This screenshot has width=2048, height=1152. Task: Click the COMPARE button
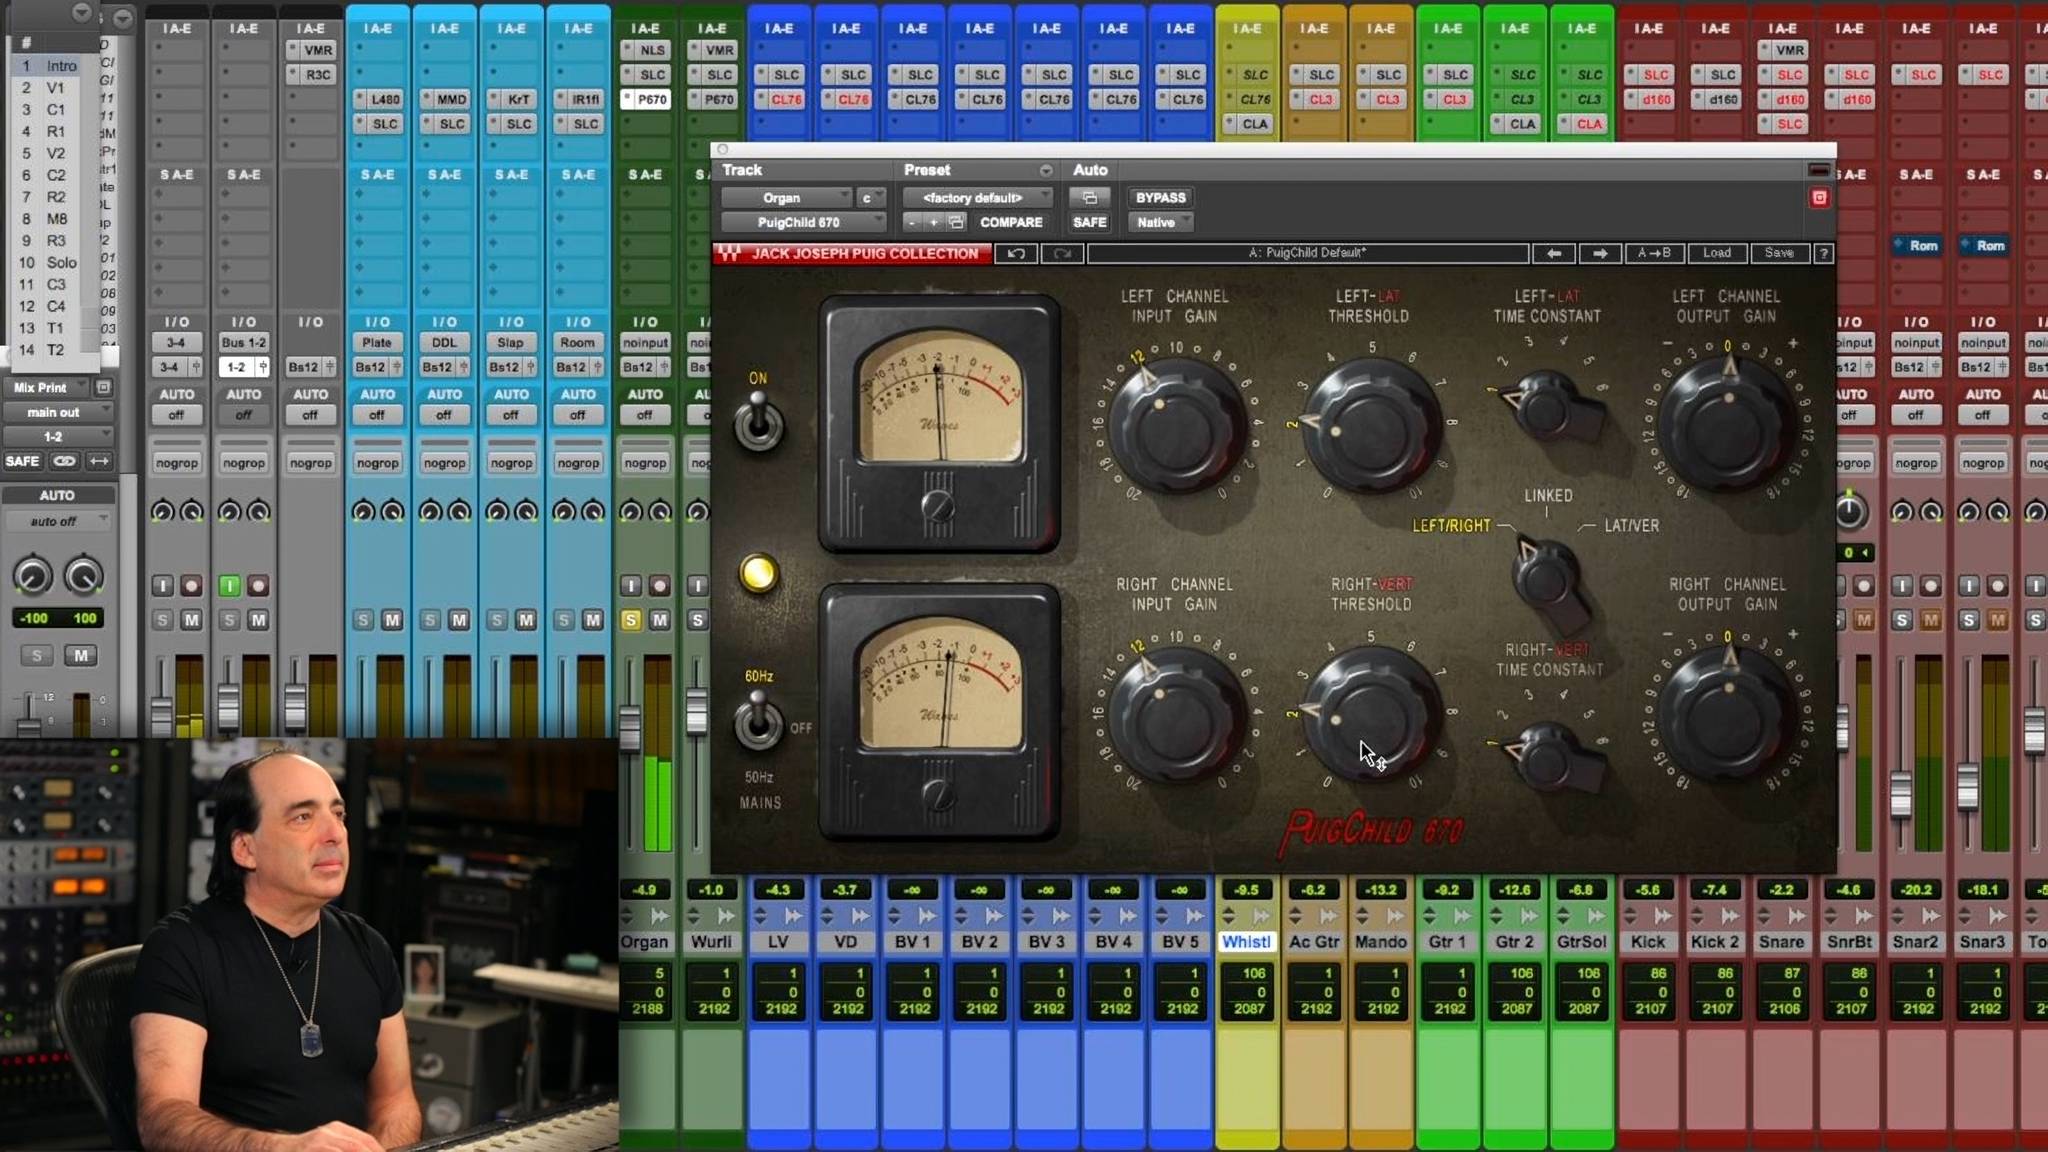(x=1010, y=222)
